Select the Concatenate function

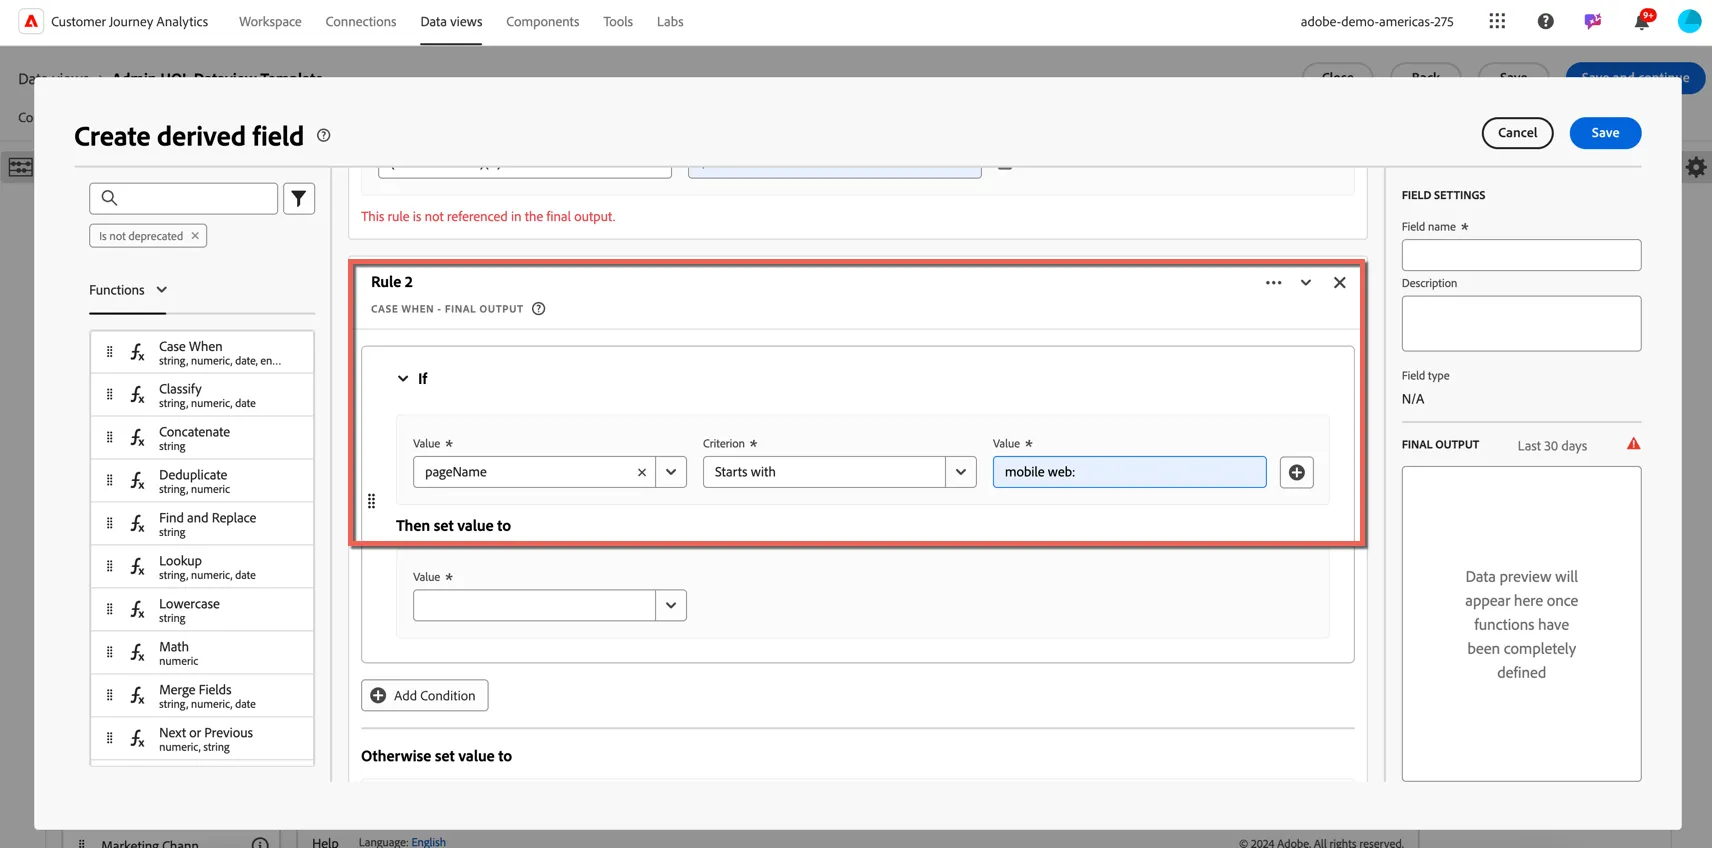202,438
